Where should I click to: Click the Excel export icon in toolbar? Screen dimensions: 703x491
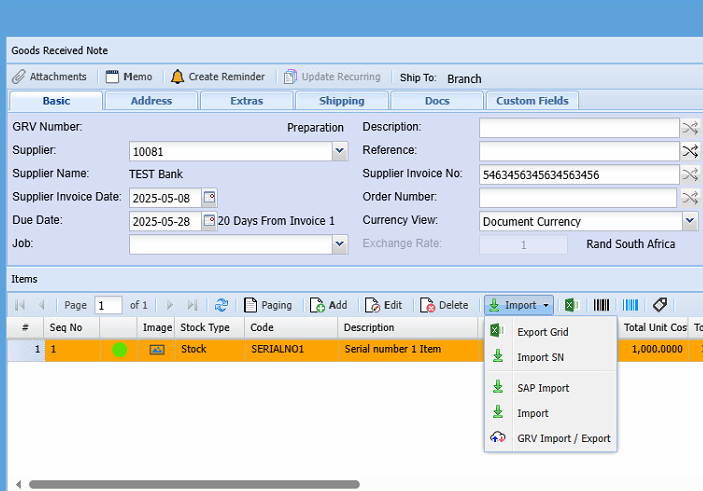point(571,305)
